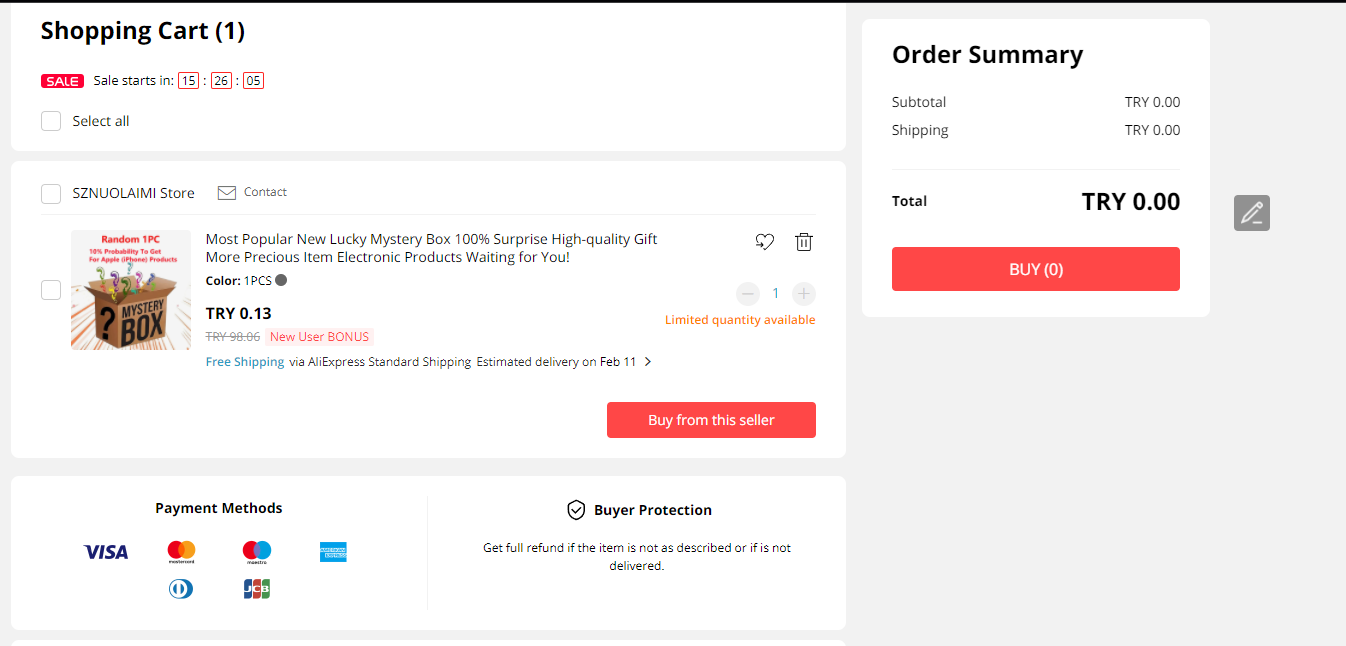Click the Mastercard payment logo

(181, 552)
